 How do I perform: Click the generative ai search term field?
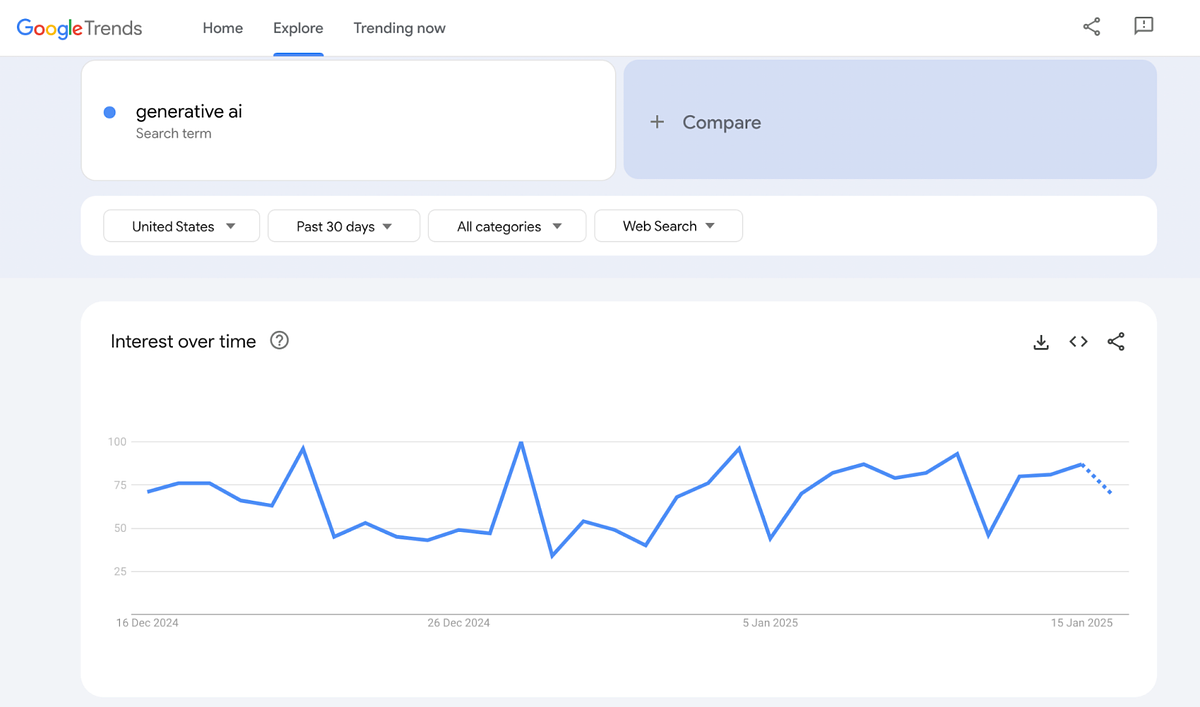tap(348, 121)
